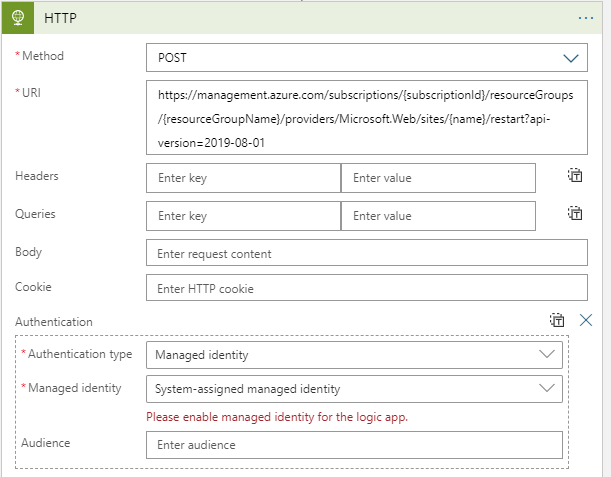The height and width of the screenshot is (477, 611).
Task: Click the HTTP globe action icon
Action: pos(18,18)
